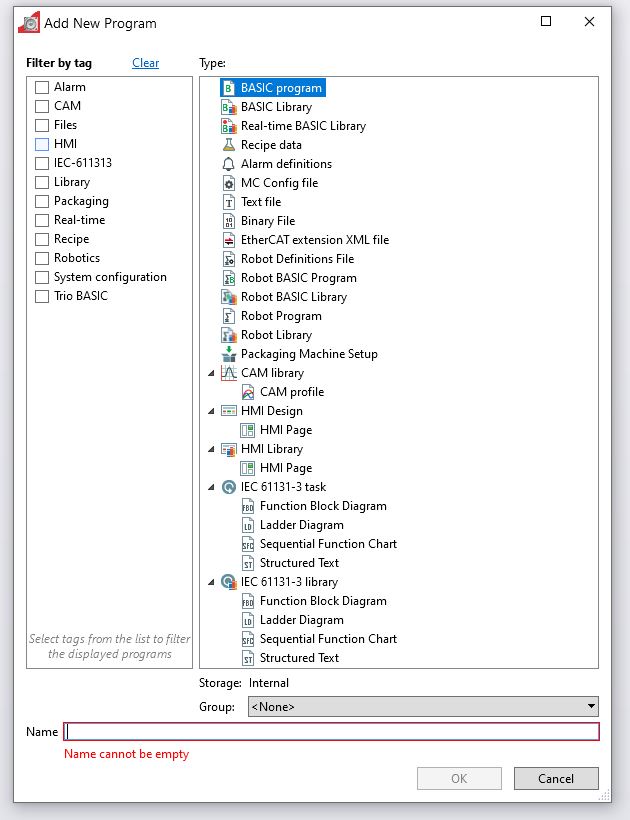Choose the BASIC Library icon

228,107
